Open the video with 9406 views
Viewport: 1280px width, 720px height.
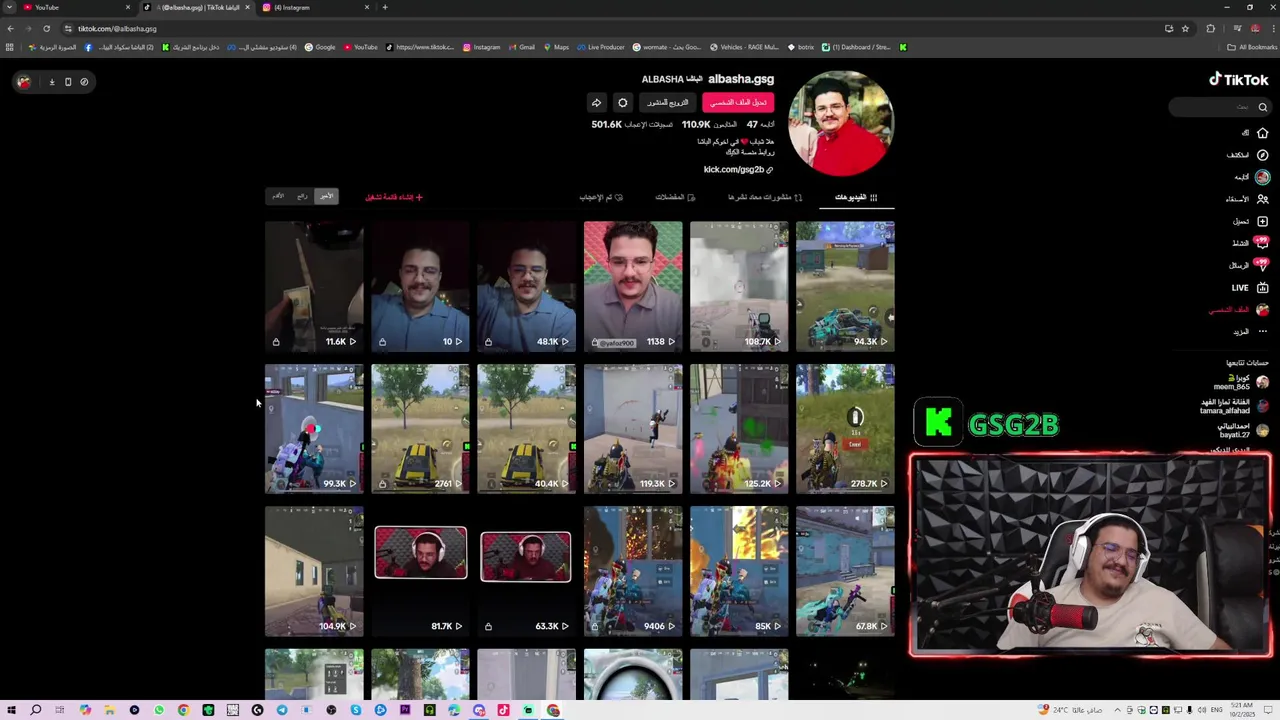tap(633, 571)
